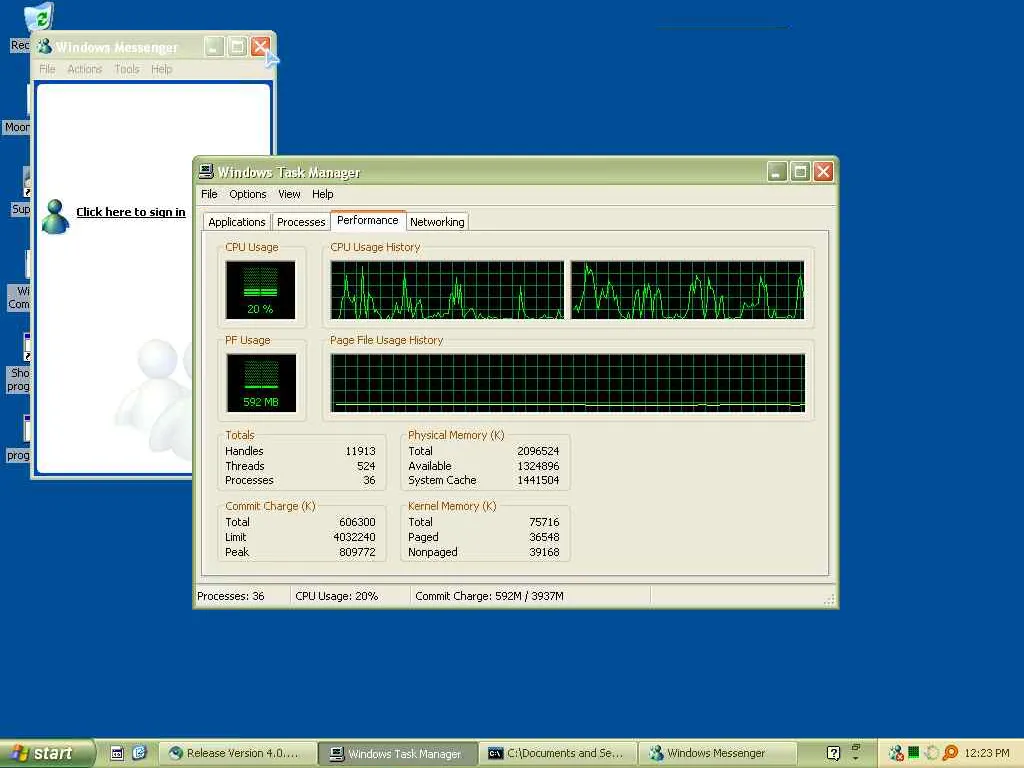Click the second CPU Usage History graph

point(688,290)
